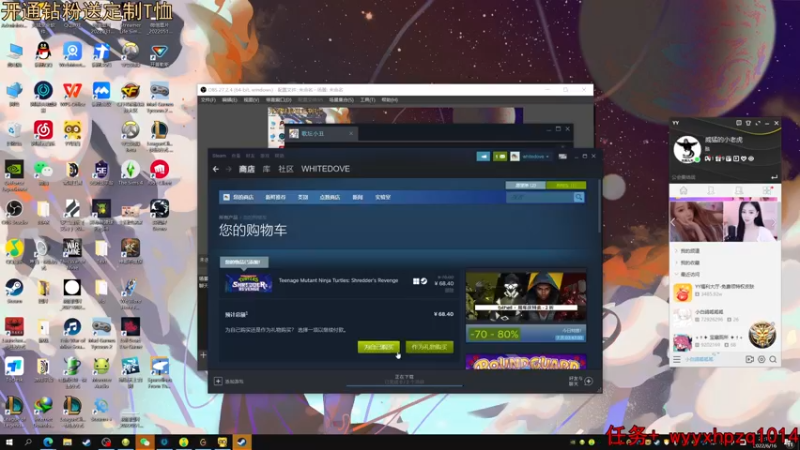
Task: Open Teenage Mutant Ninja Turtles: Shredder's Revenge title
Action: click(x=338, y=280)
